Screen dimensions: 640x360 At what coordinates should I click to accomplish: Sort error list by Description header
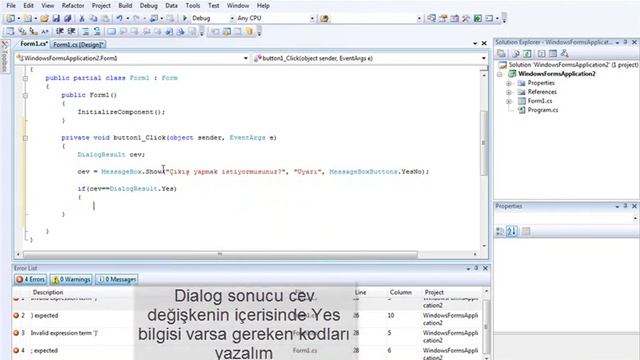(x=48, y=292)
